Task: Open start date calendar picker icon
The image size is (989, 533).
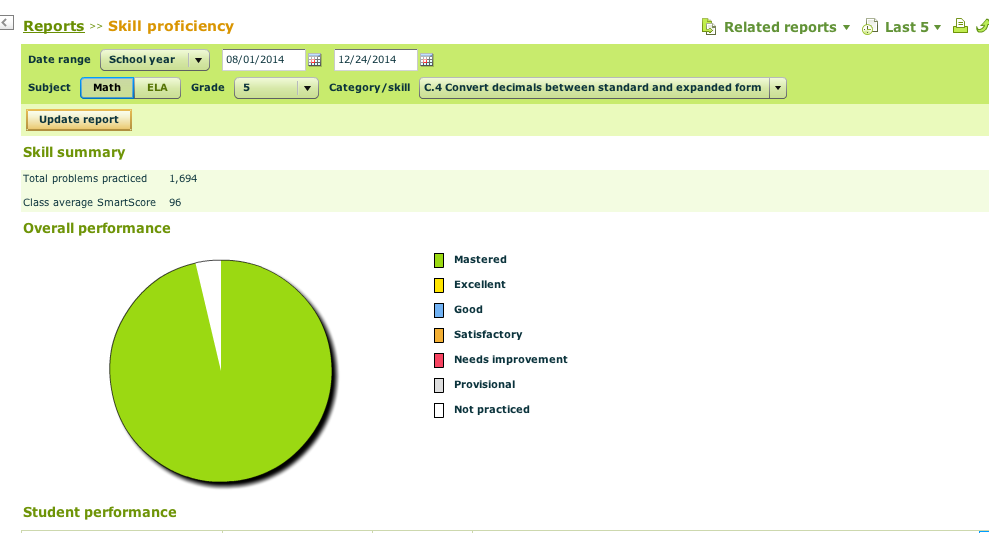Action: pos(314,60)
